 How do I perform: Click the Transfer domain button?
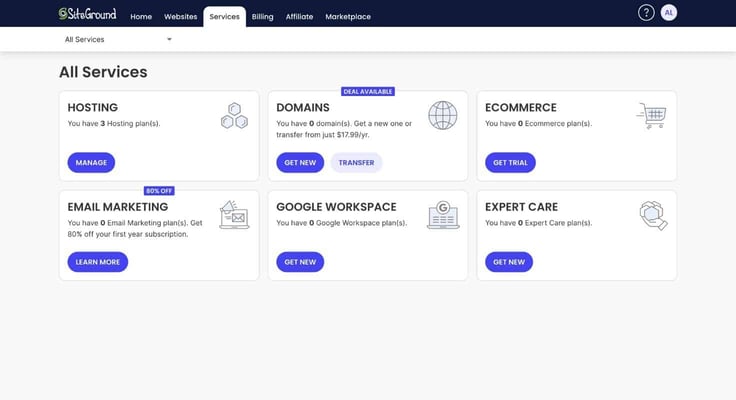[356, 162]
